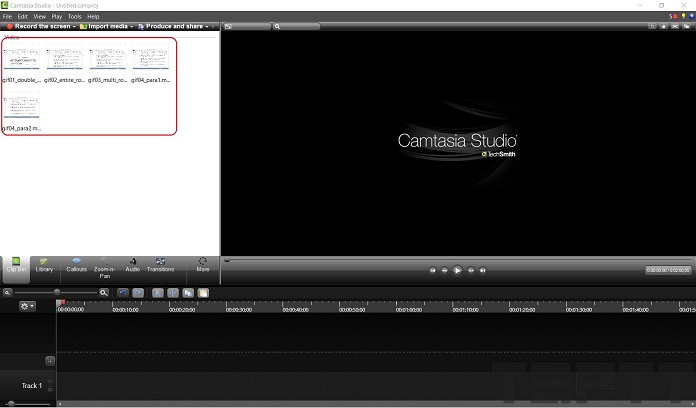Detach the preview window icon
The height and width of the screenshot is (408, 696).
(x=687, y=26)
